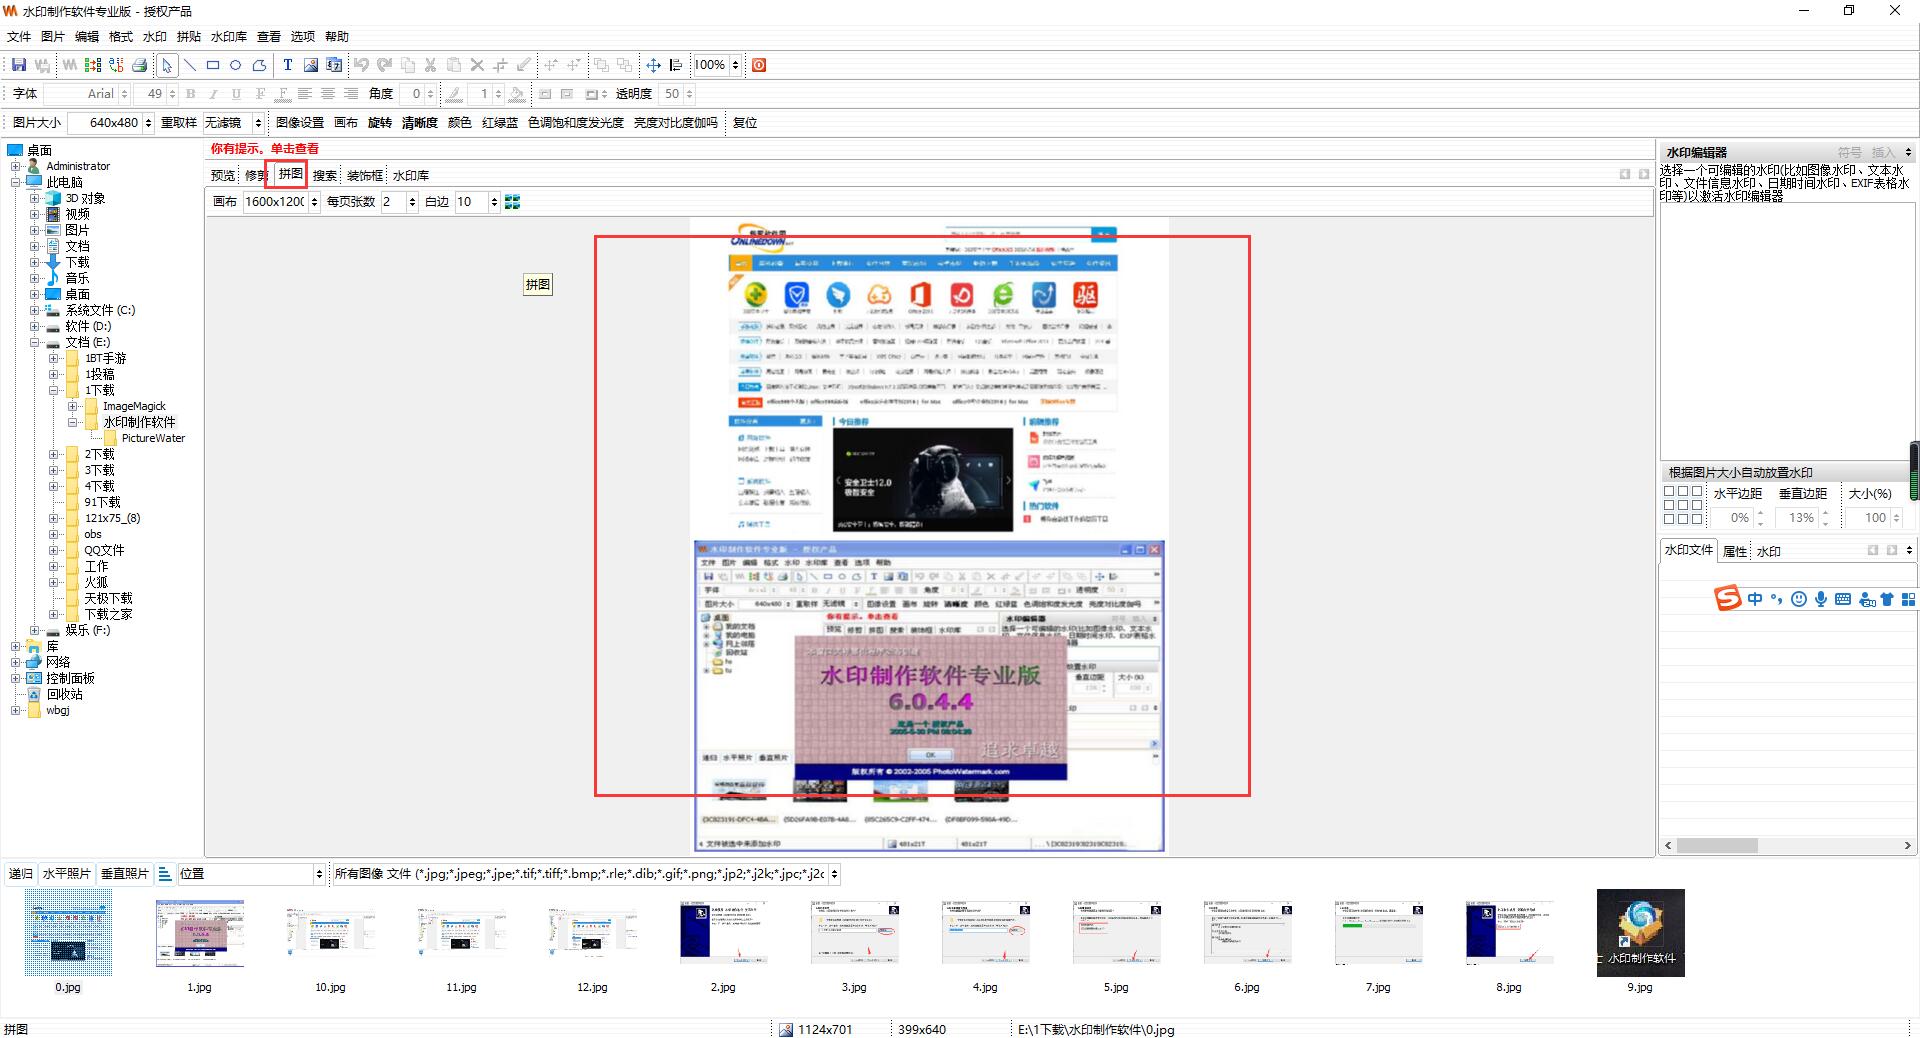Click the 图像设置 button

click(x=300, y=123)
